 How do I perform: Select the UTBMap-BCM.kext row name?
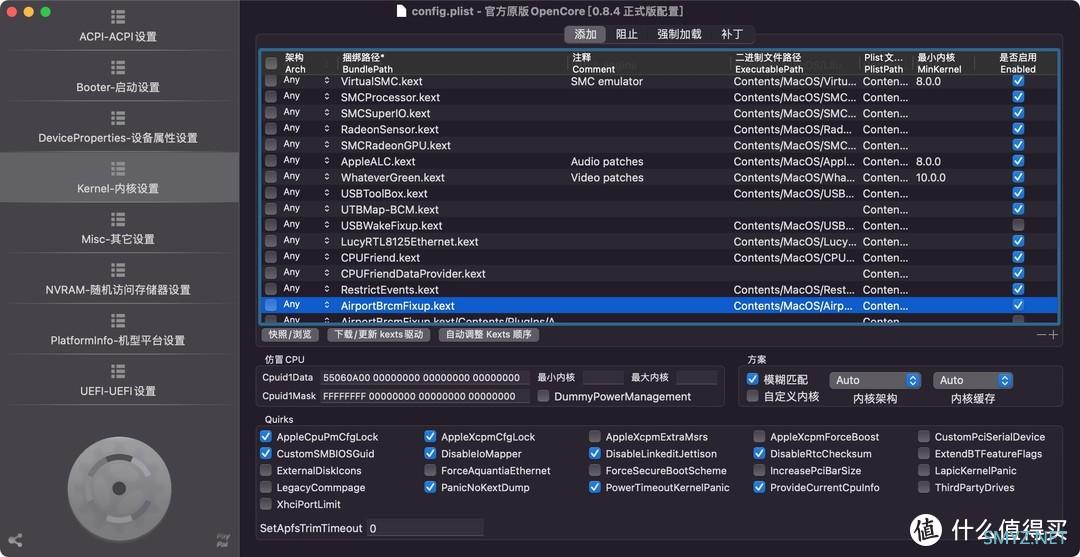click(x=390, y=209)
